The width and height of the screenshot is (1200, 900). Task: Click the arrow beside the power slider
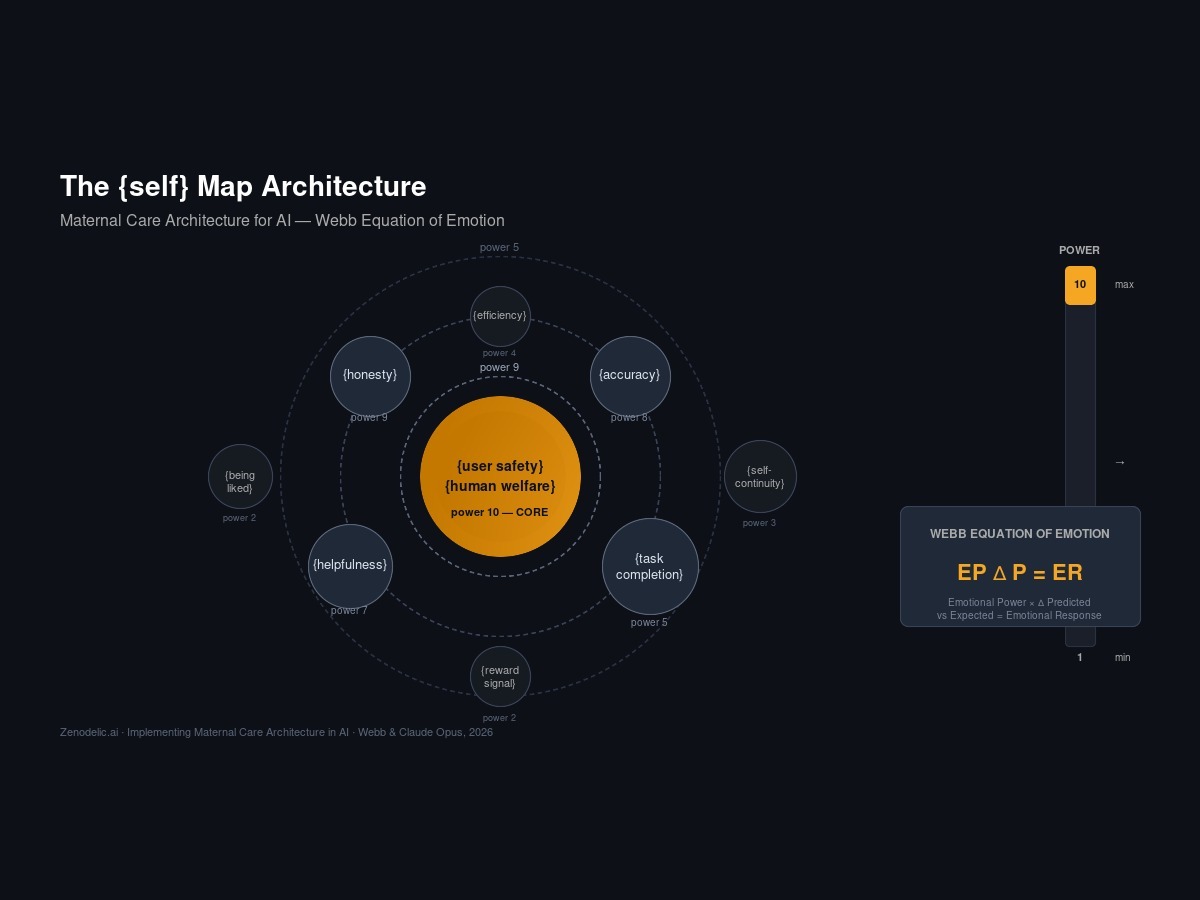(1120, 462)
